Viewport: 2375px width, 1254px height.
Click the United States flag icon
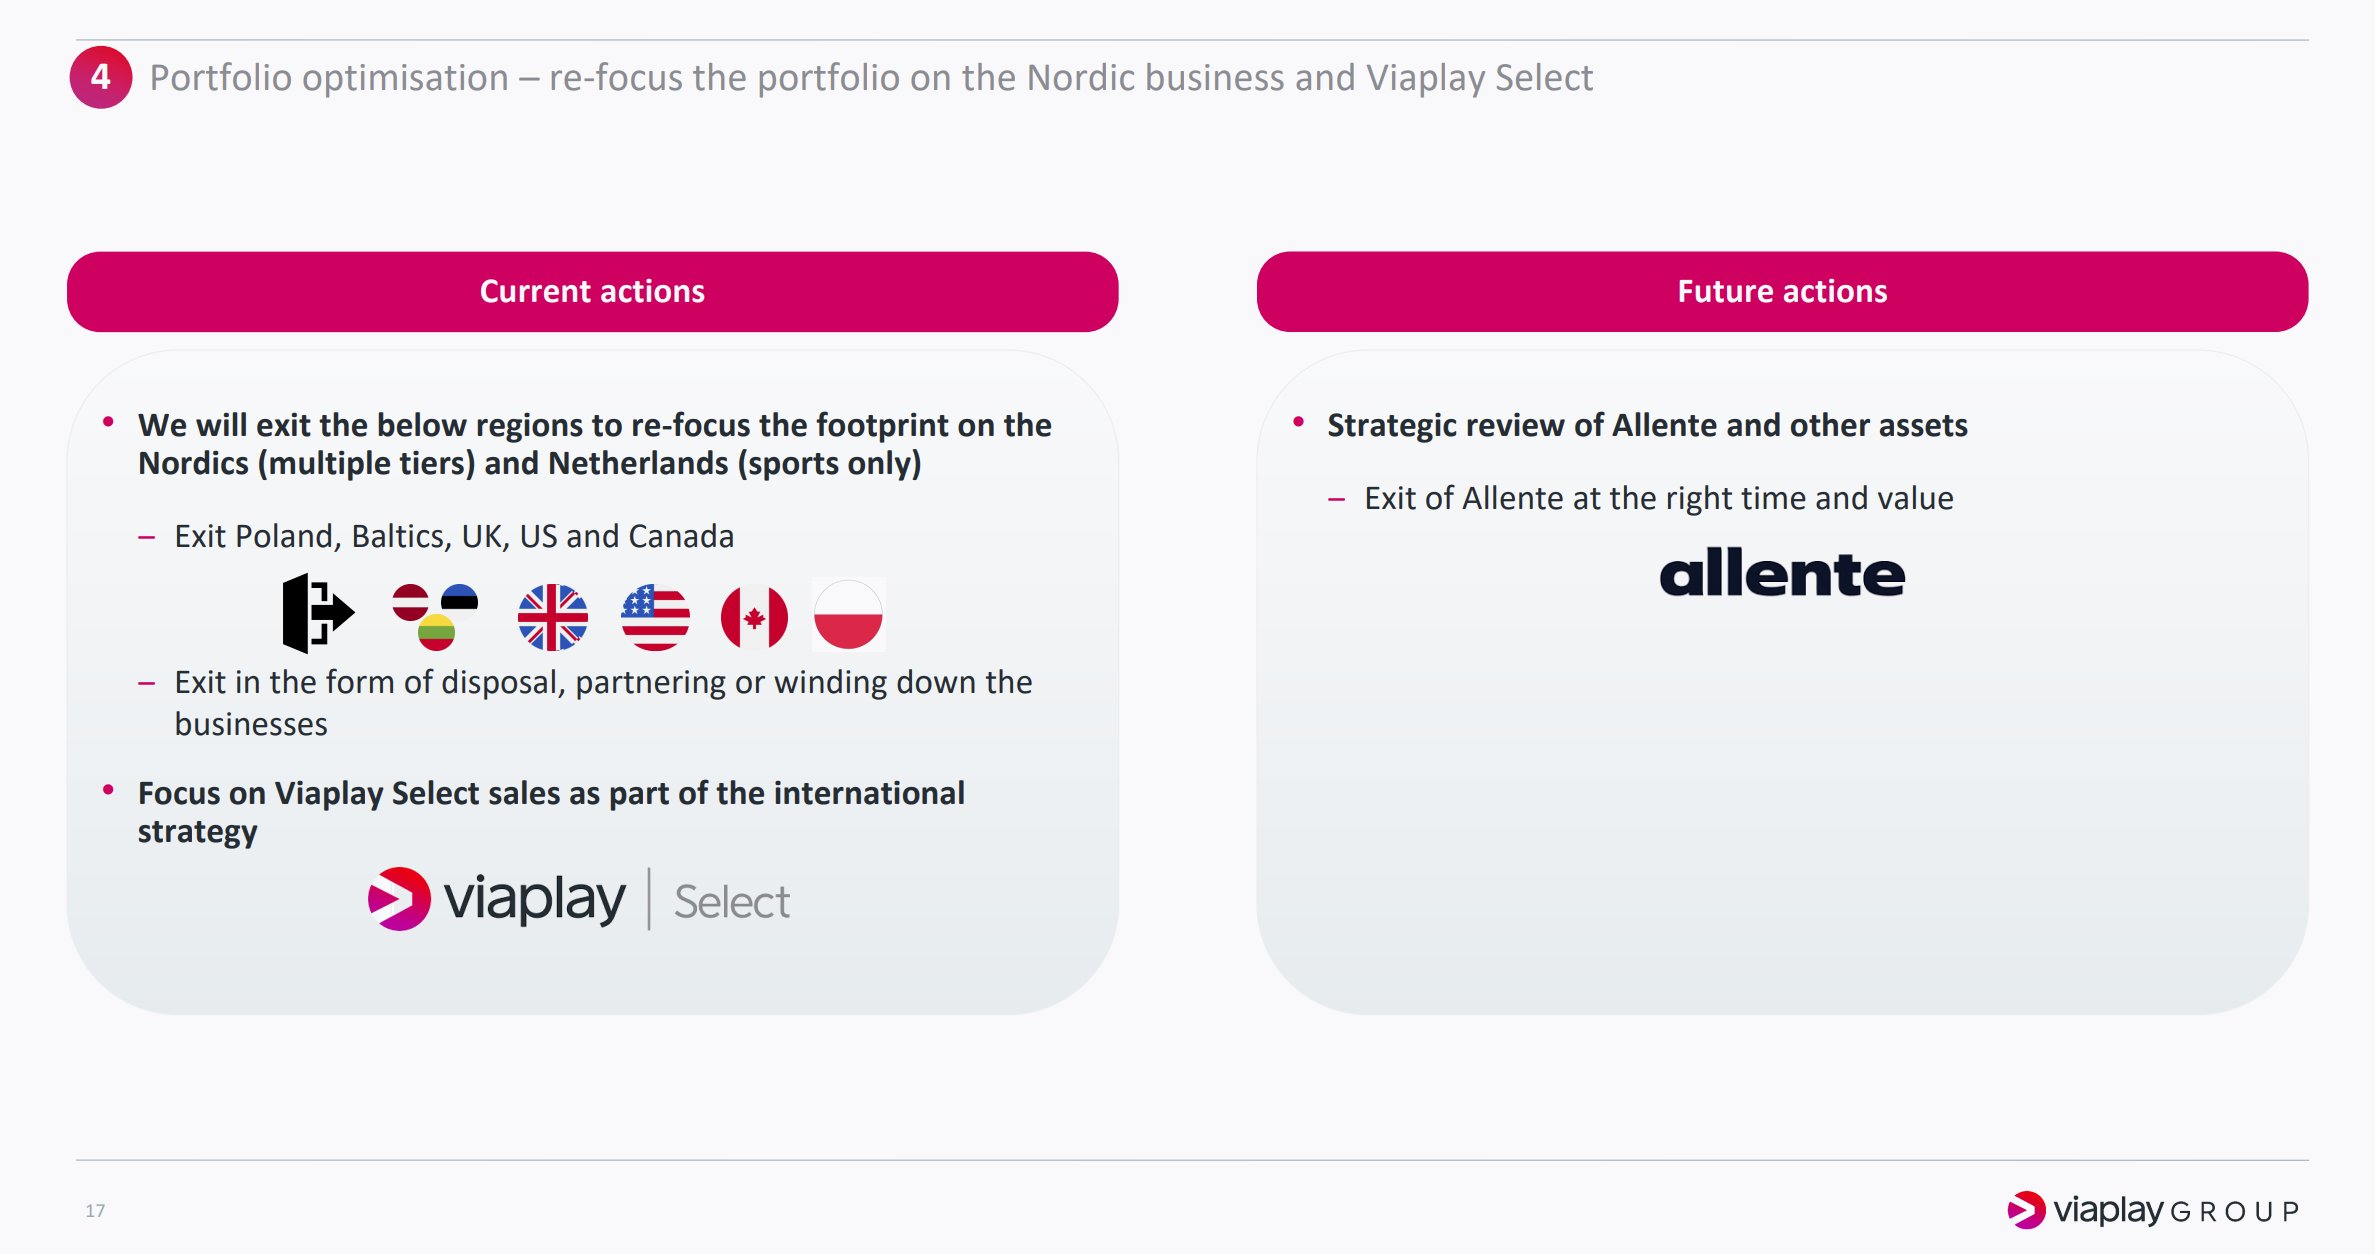click(655, 617)
